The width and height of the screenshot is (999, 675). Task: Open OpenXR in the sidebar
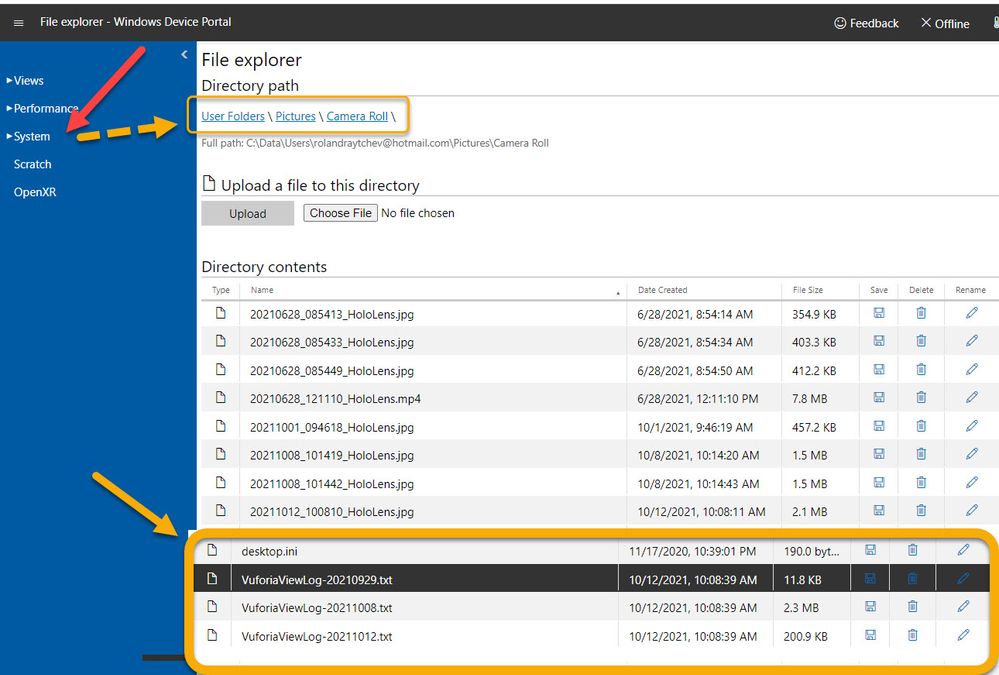(x=35, y=192)
